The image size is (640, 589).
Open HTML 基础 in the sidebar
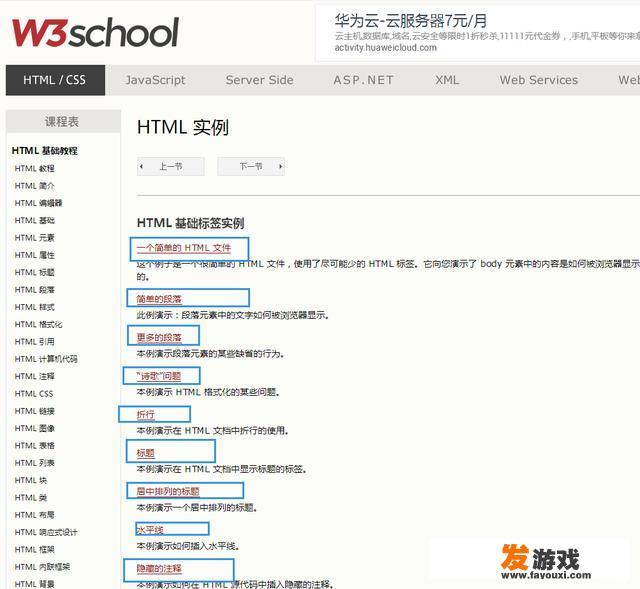[x=35, y=220]
